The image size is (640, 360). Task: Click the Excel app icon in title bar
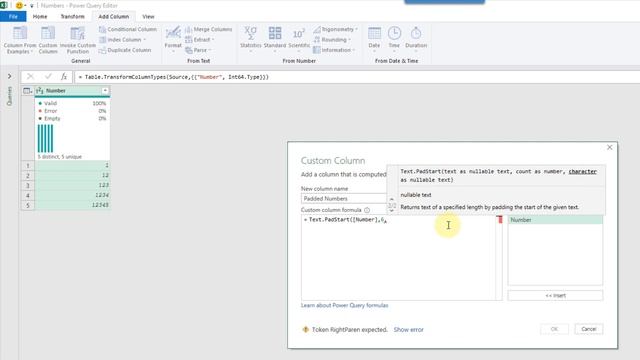click(4, 5)
